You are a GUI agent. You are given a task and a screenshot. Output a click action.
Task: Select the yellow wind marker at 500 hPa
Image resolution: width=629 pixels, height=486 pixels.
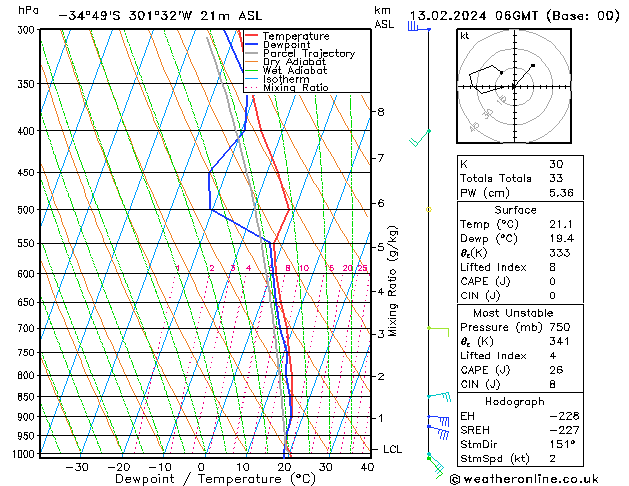coord(428,209)
